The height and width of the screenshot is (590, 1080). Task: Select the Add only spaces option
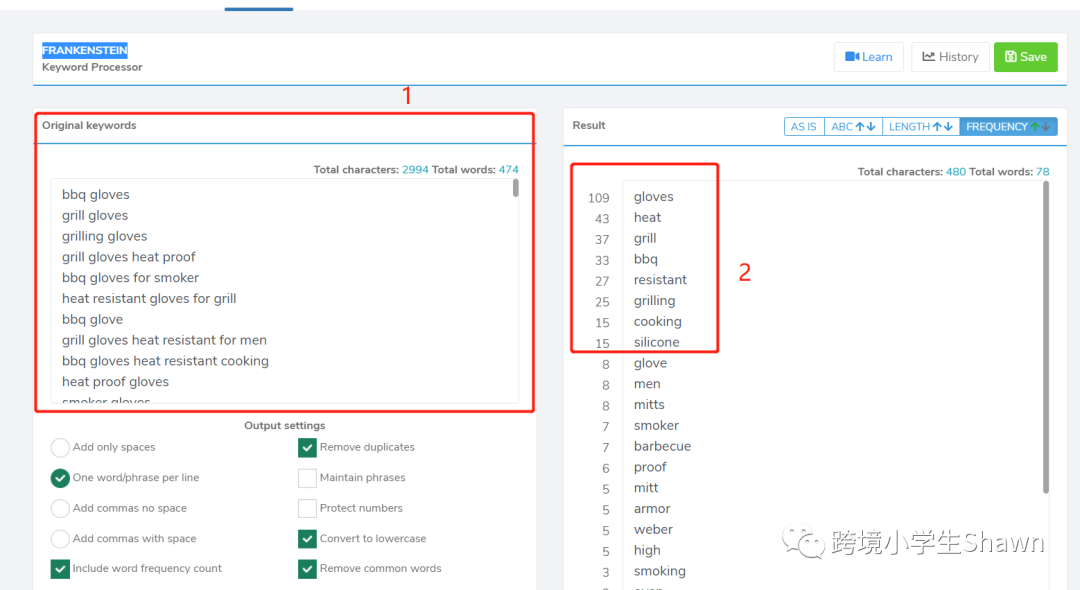click(60, 447)
